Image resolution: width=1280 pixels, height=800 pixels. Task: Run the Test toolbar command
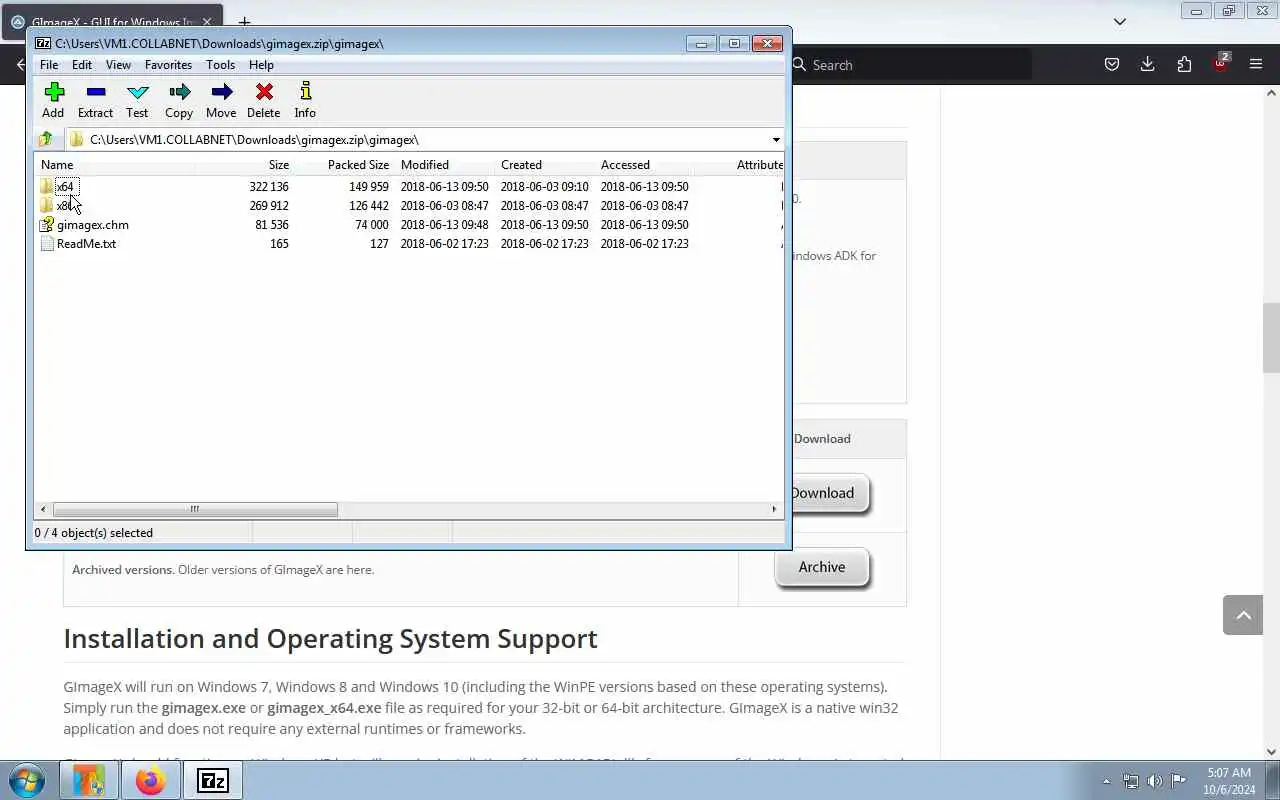[137, 99]
